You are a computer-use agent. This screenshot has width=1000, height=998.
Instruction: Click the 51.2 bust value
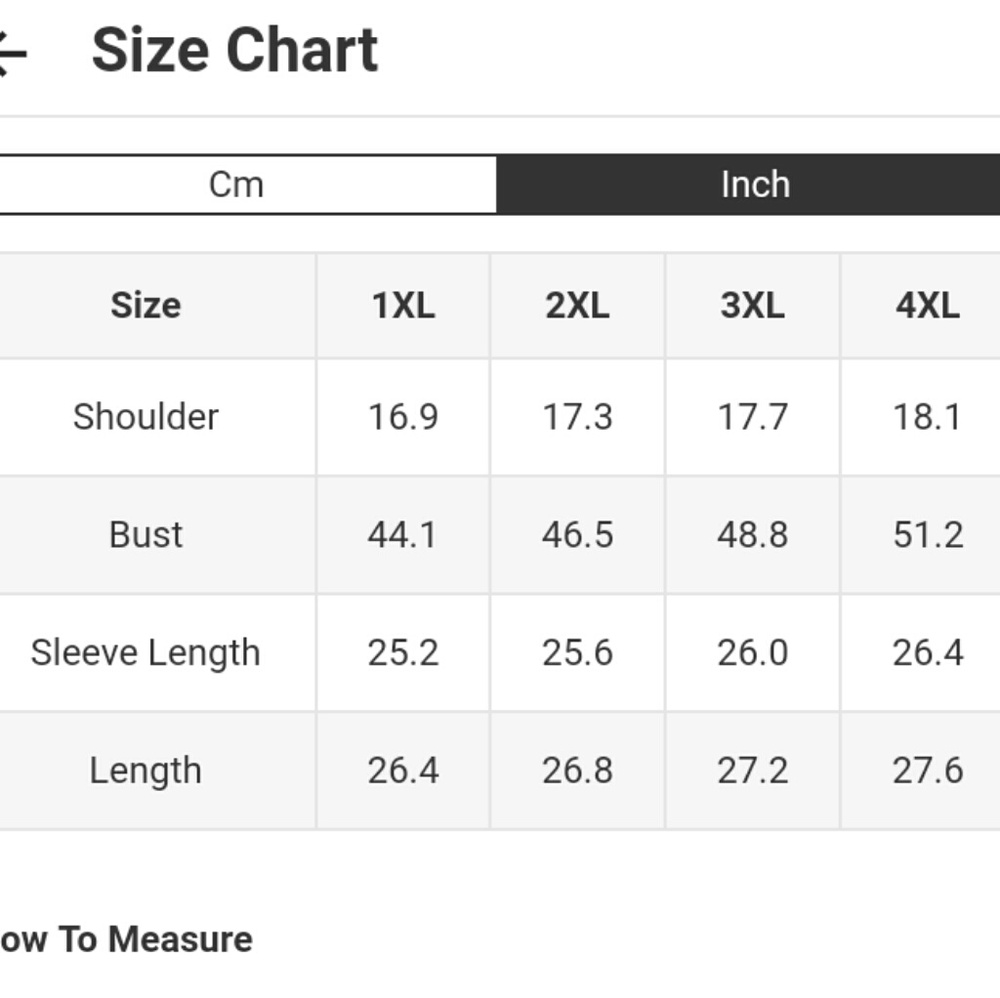click(927, 534)
